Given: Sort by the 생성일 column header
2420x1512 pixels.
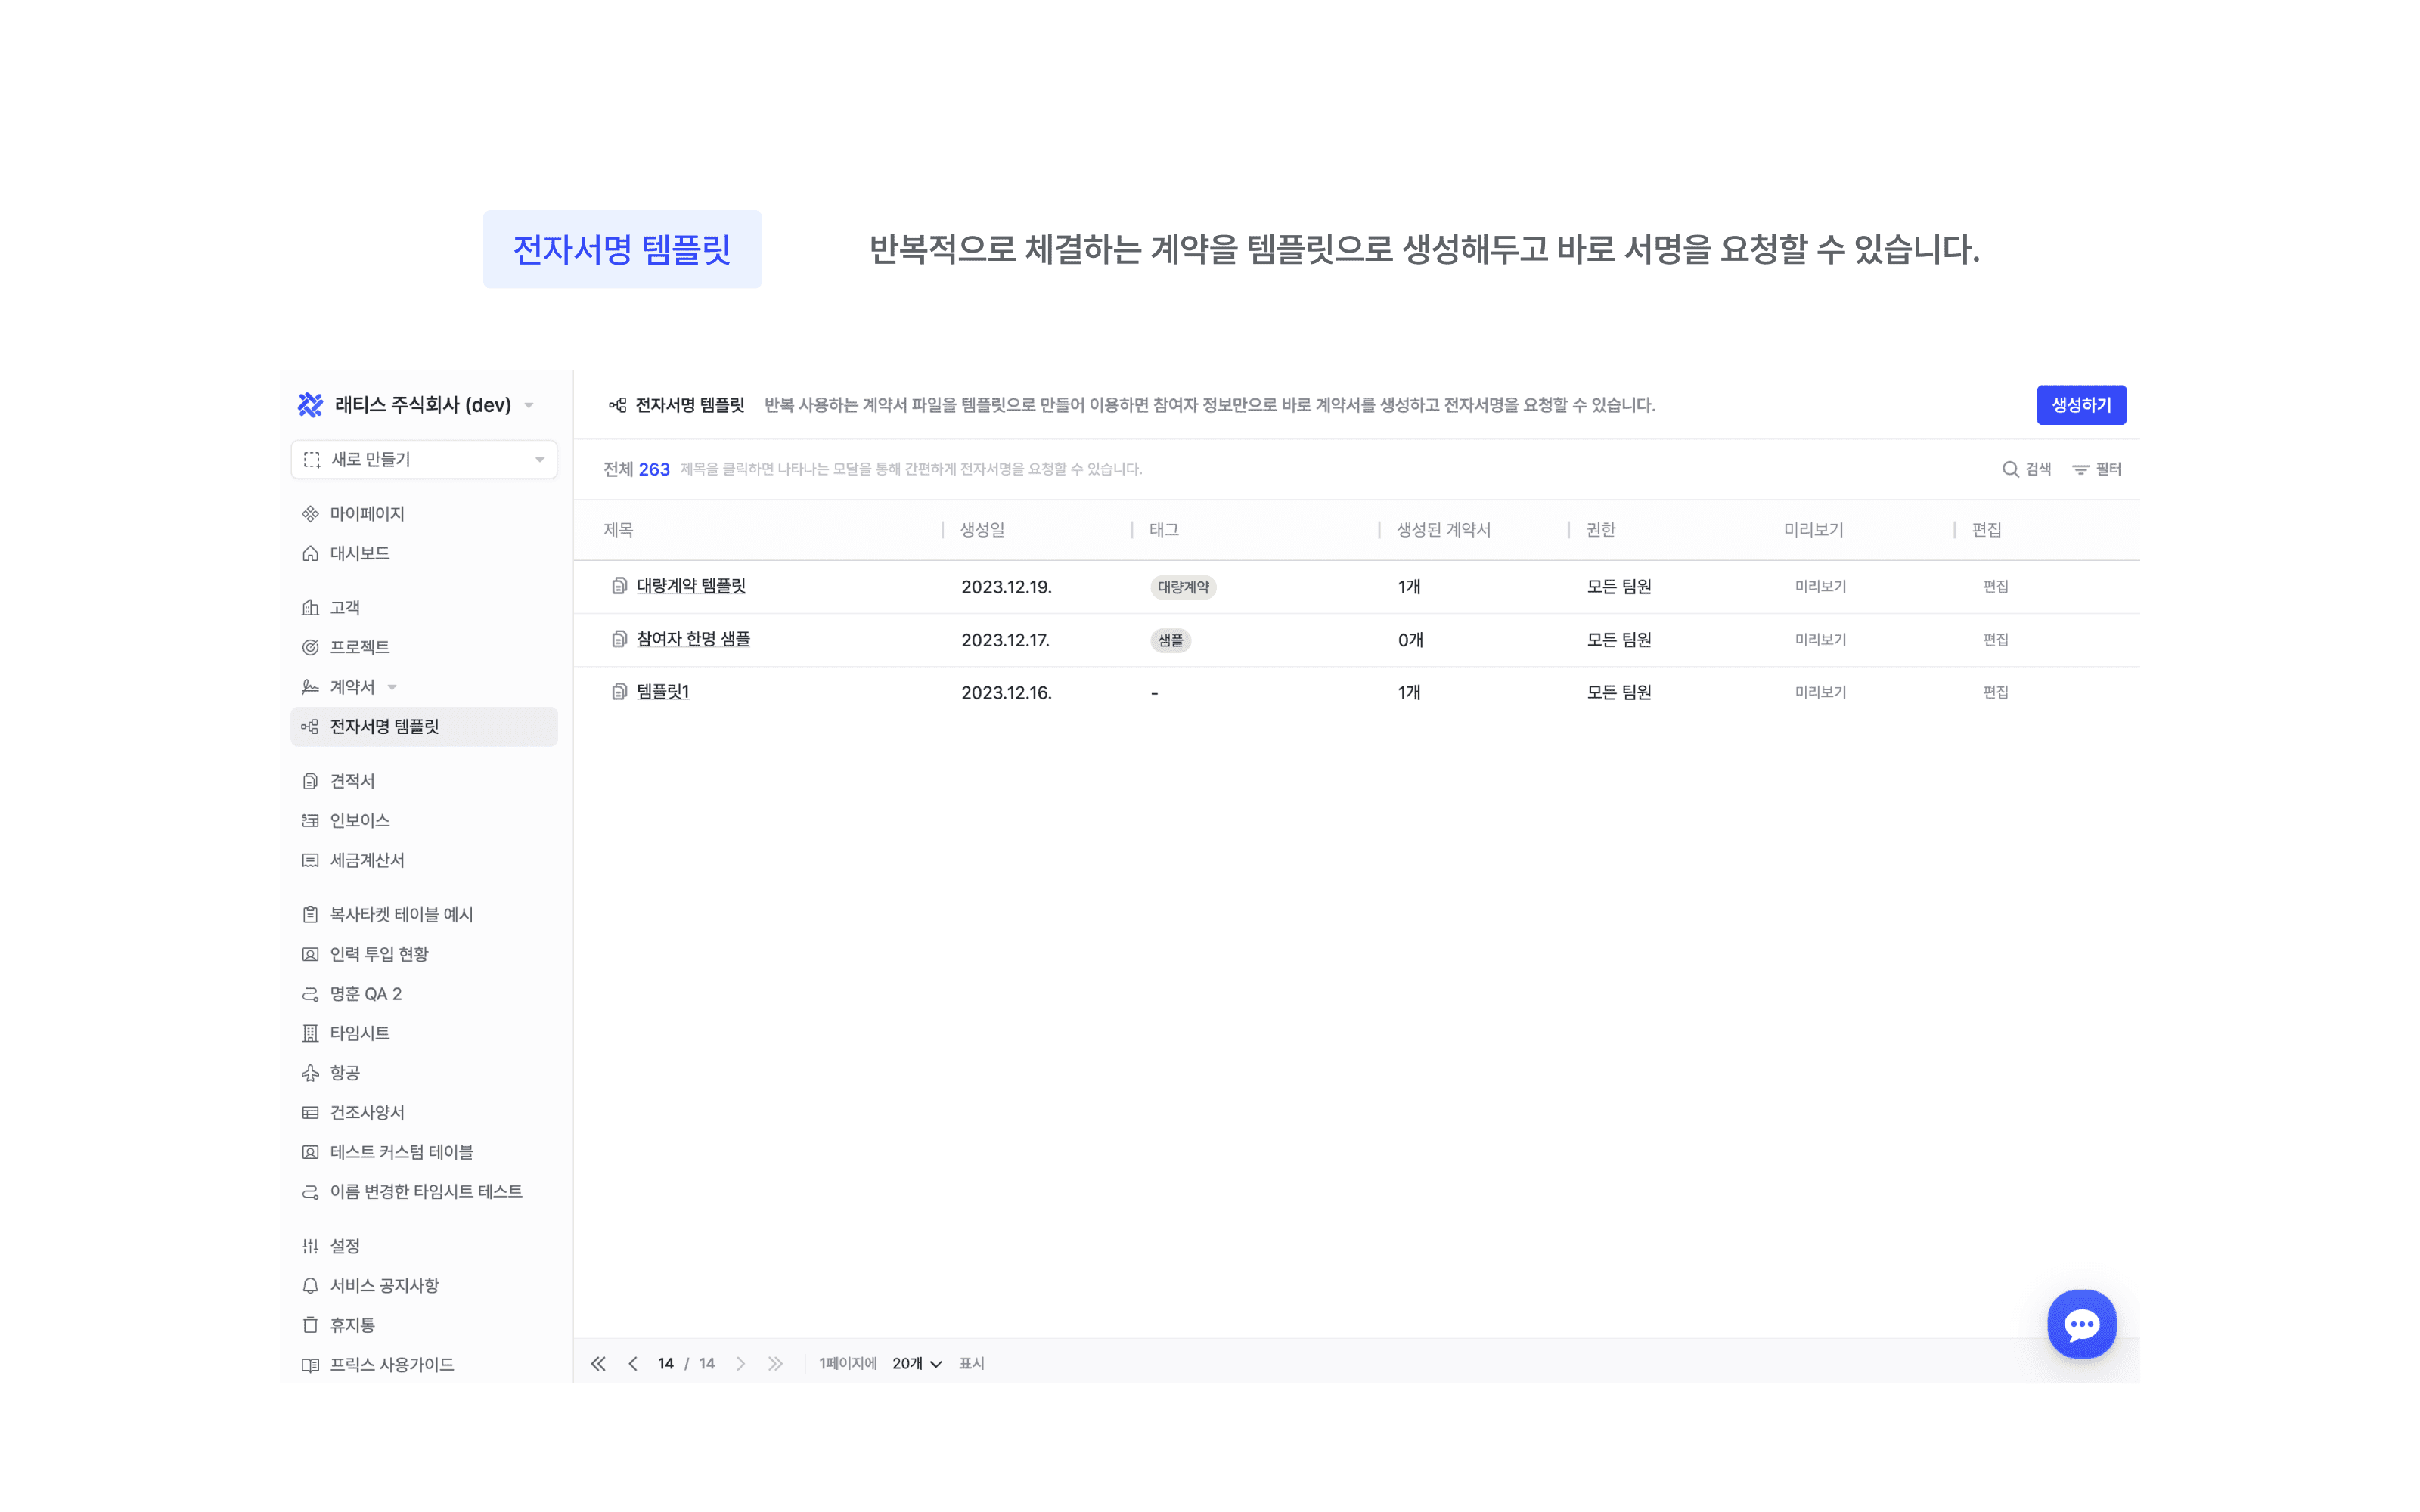Looking at the screenshot, I should (x=982, y=530).
